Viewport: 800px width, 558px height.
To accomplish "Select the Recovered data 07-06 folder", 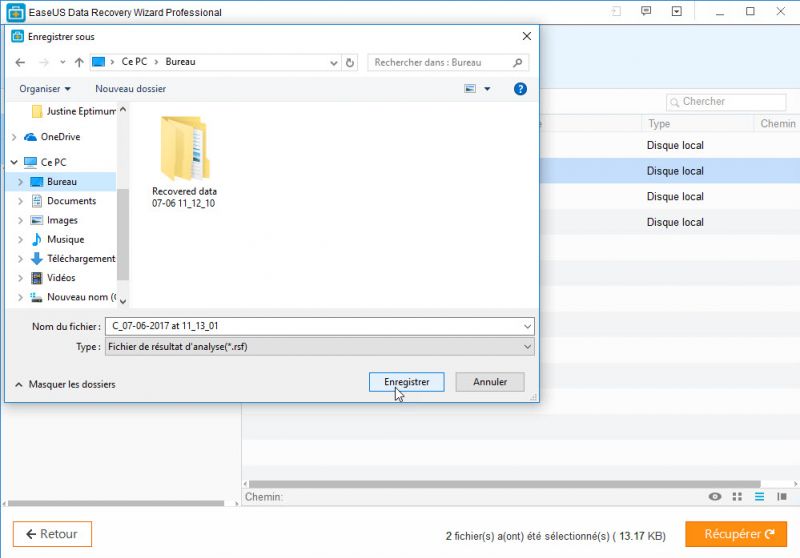I will (184, 162).
